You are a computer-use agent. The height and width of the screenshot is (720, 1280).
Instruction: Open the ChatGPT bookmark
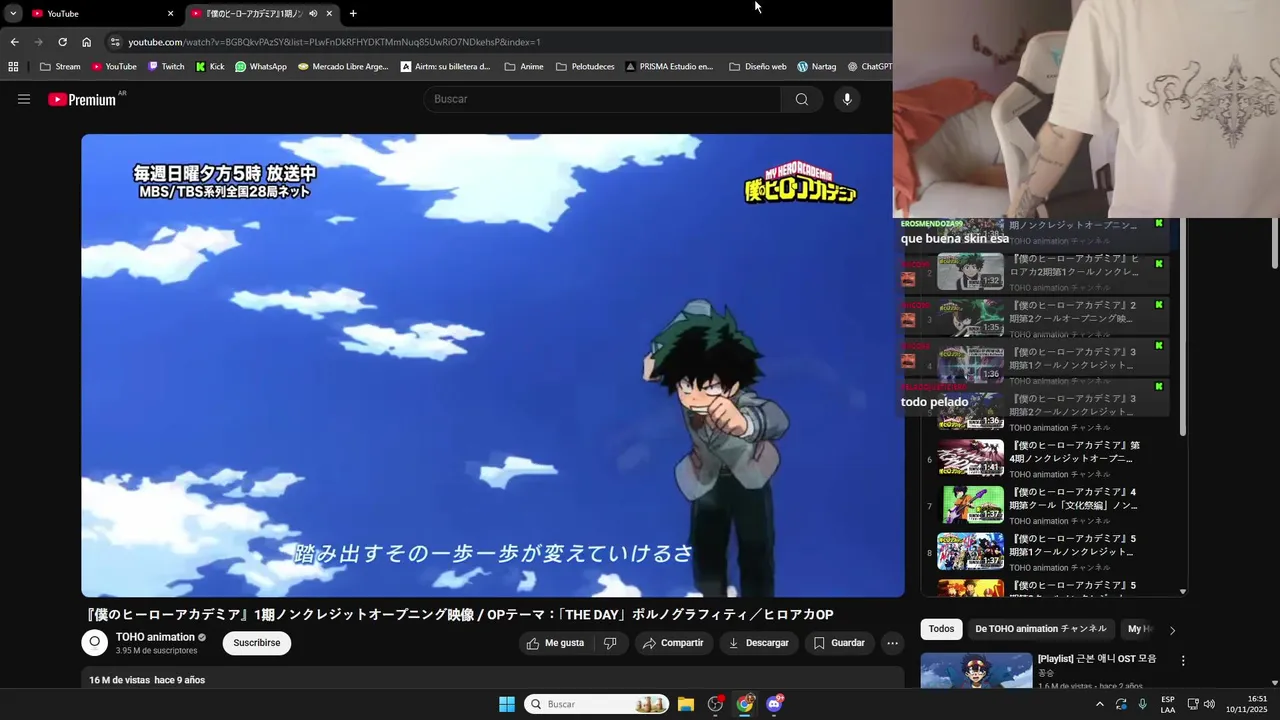click(869, 67)
